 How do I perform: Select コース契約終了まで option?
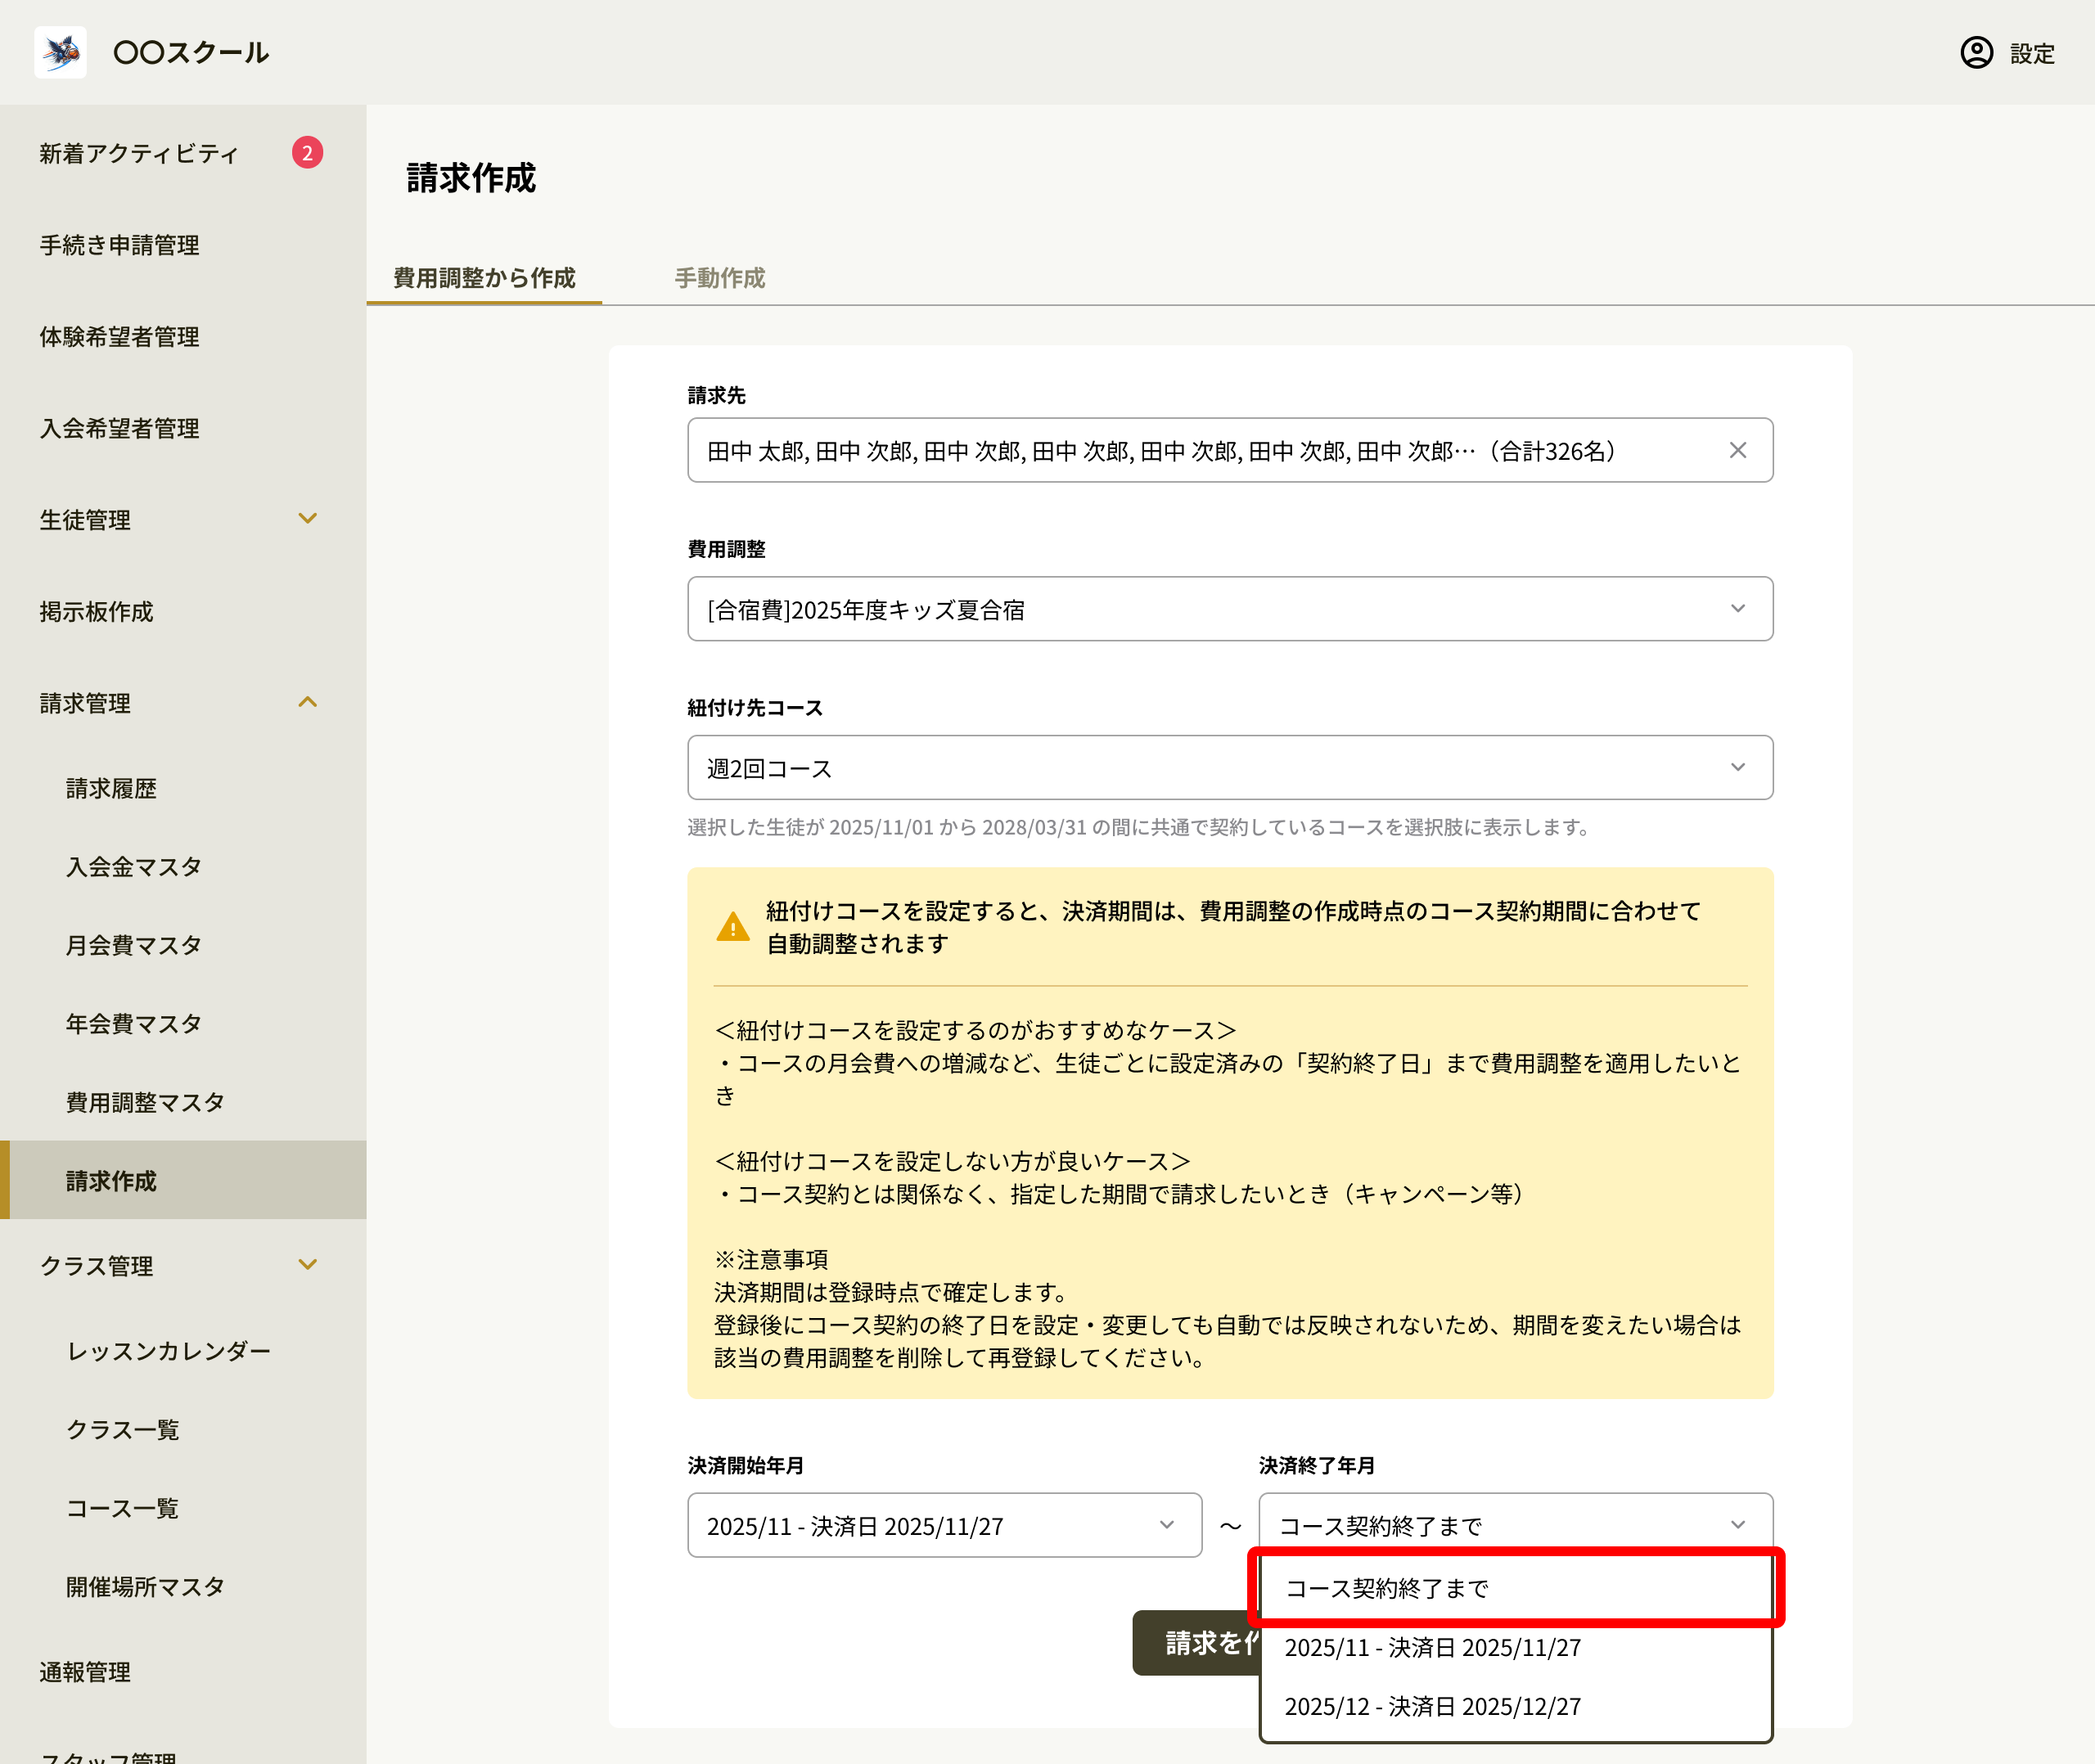pyautogui.click(x=1515, y=1589)
